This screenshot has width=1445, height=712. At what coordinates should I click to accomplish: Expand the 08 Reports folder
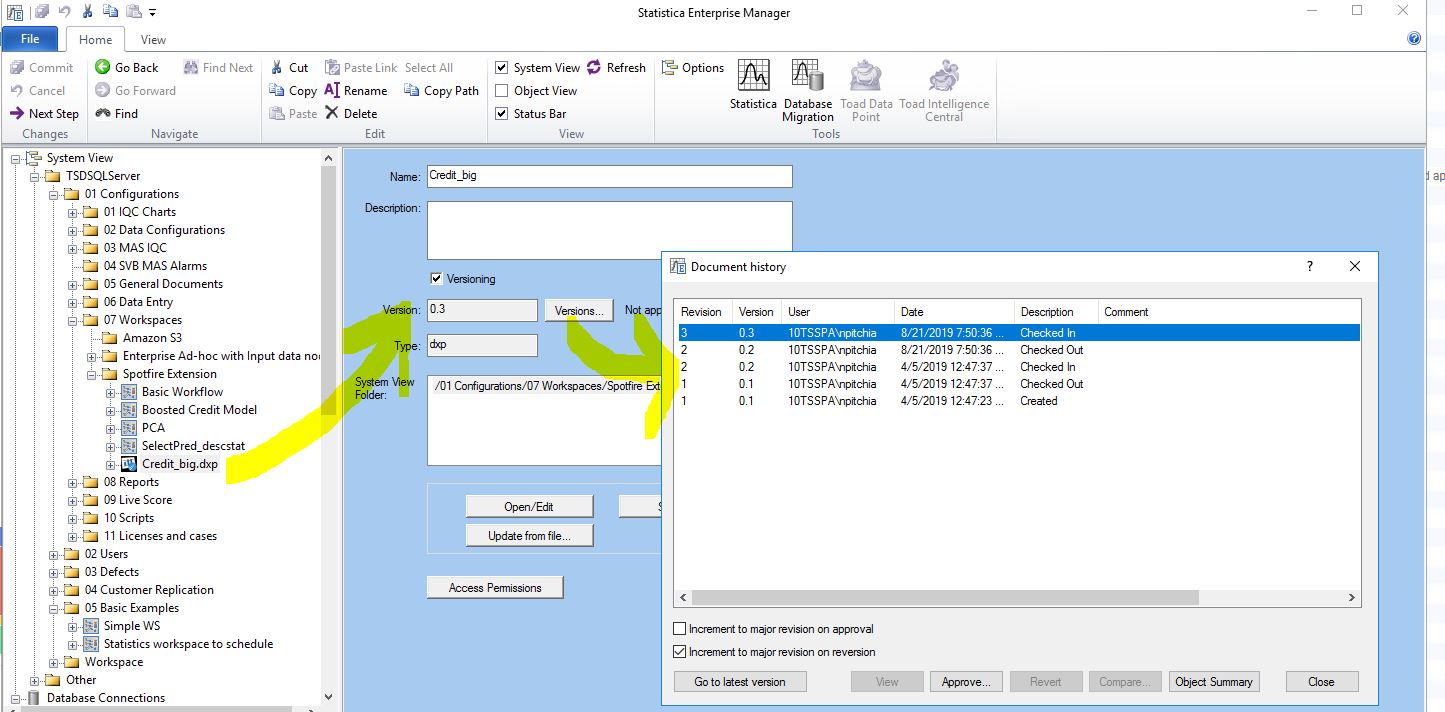click(x=73, y=482)
